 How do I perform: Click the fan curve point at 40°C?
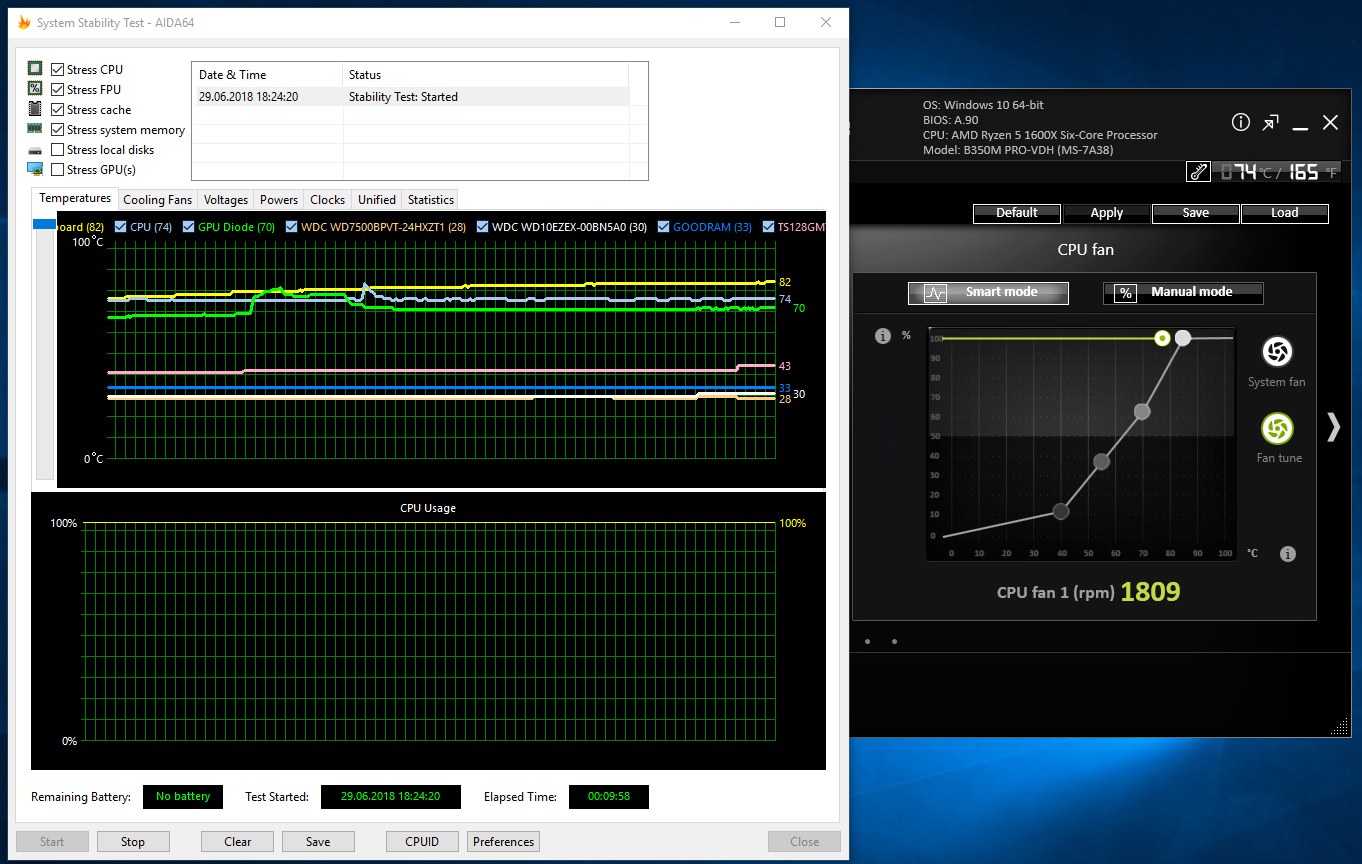pyautogui.click(x=1061, y=512)
